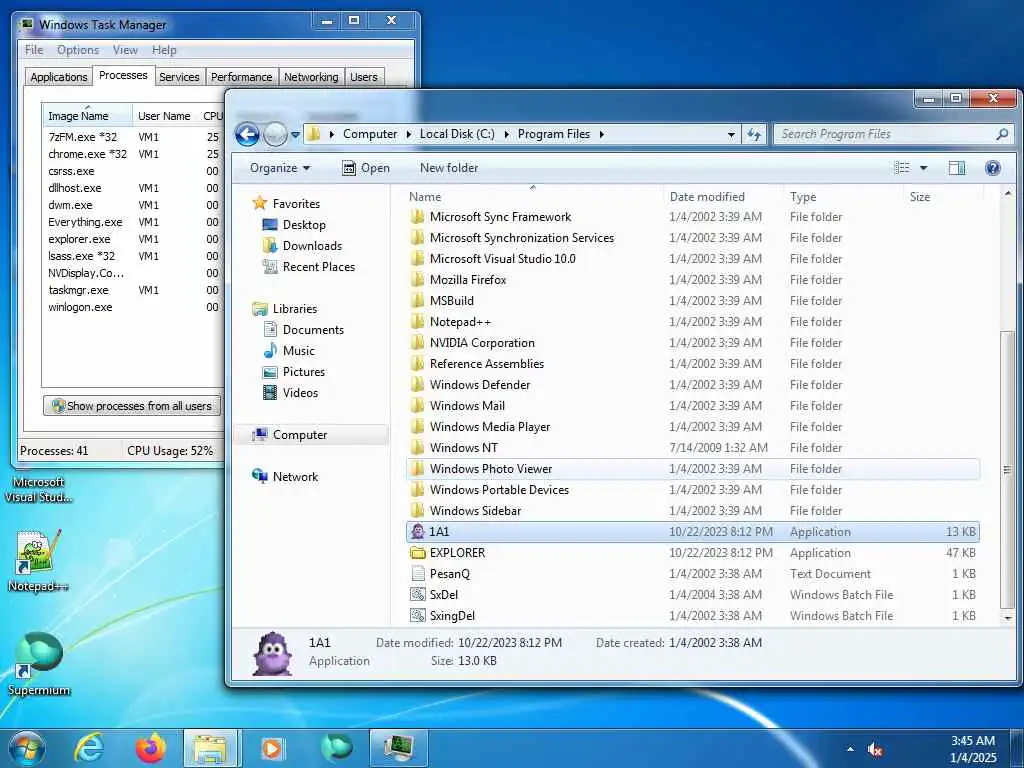Click the Windows Start orb

pos(27,748)
